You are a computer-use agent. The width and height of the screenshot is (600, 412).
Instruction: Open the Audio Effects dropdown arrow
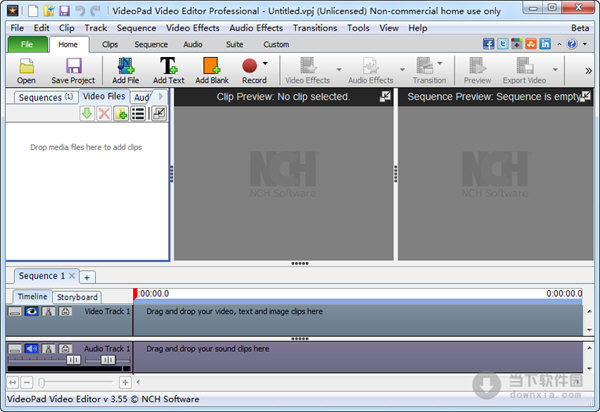point(402,69)
